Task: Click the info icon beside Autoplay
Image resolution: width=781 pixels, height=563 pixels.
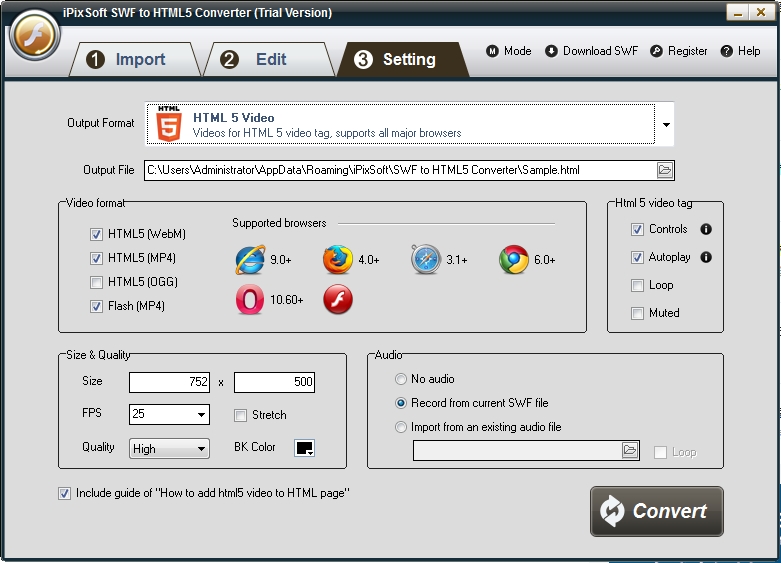Action: click(706, 257)
